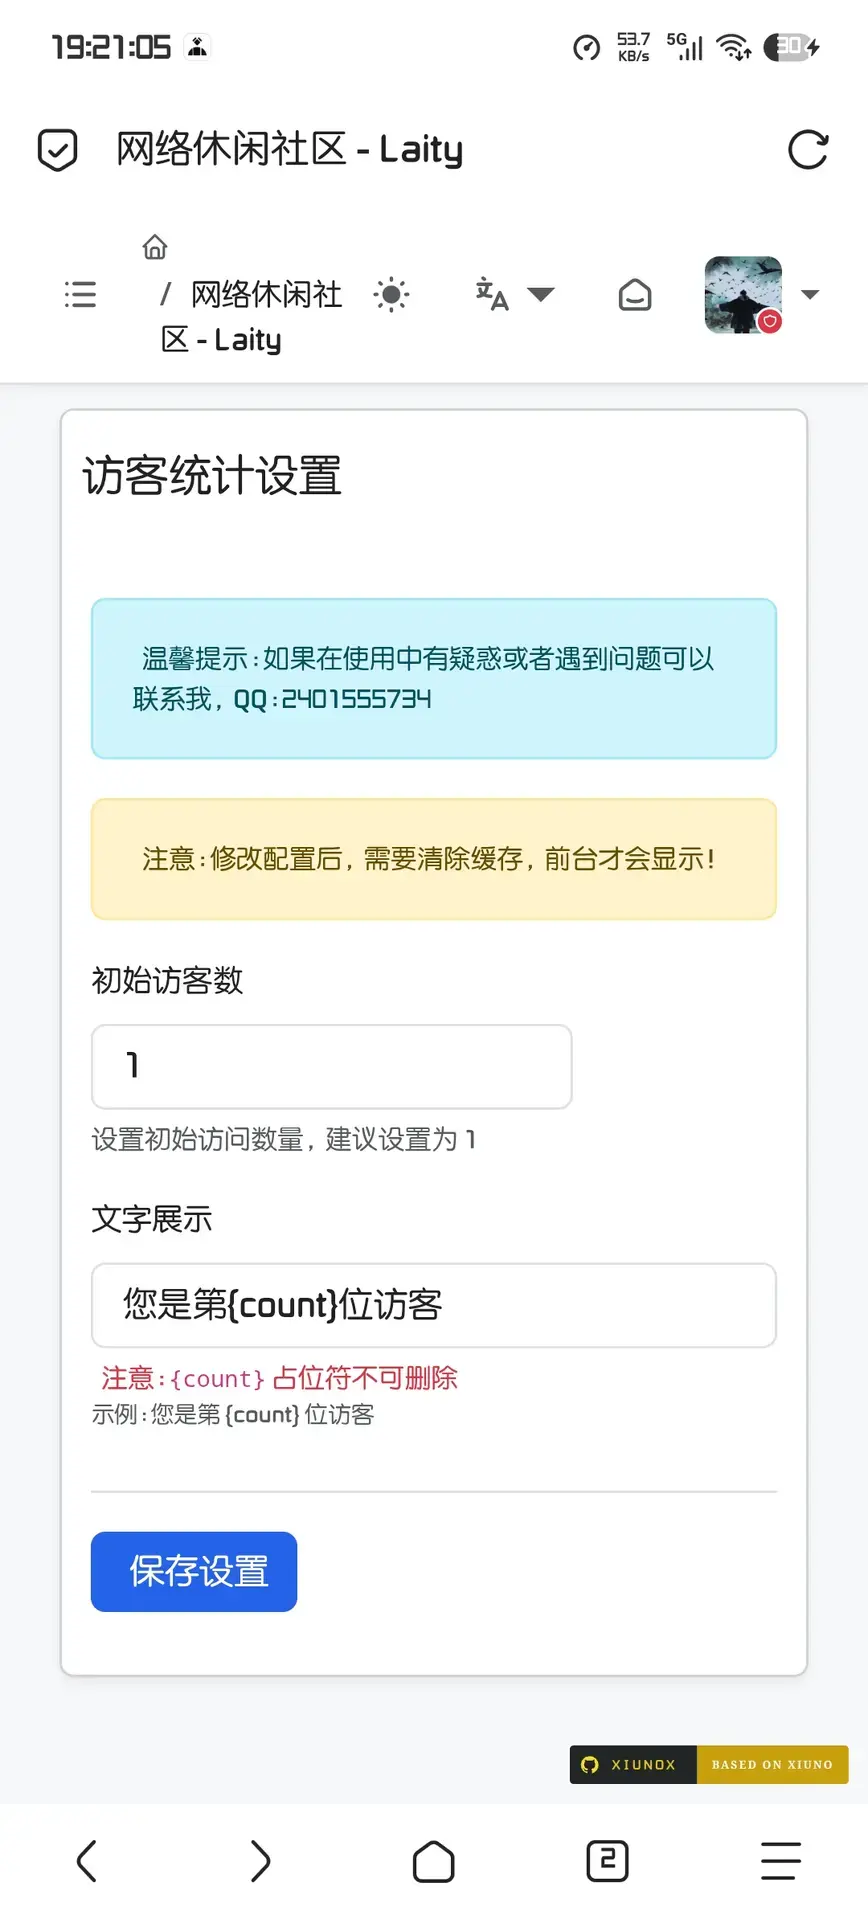Tap the browser home button
This screenshot has width=868, height=1919.
click(433, 1861)
